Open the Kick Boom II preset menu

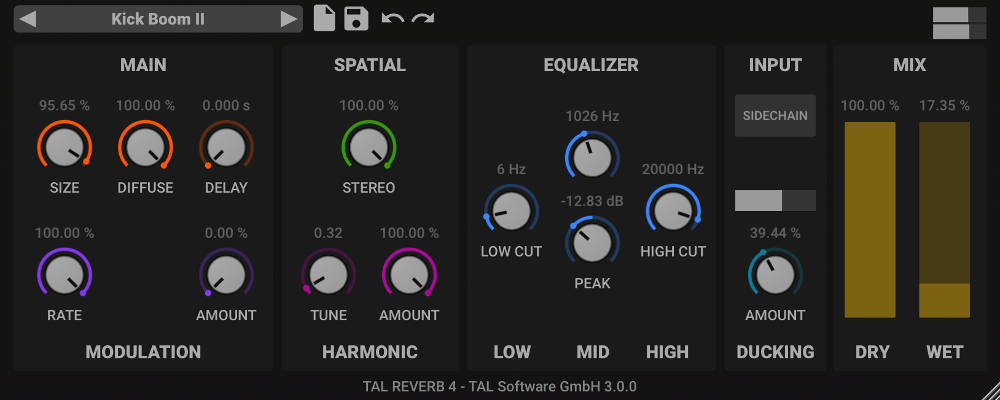pos(158,19)
